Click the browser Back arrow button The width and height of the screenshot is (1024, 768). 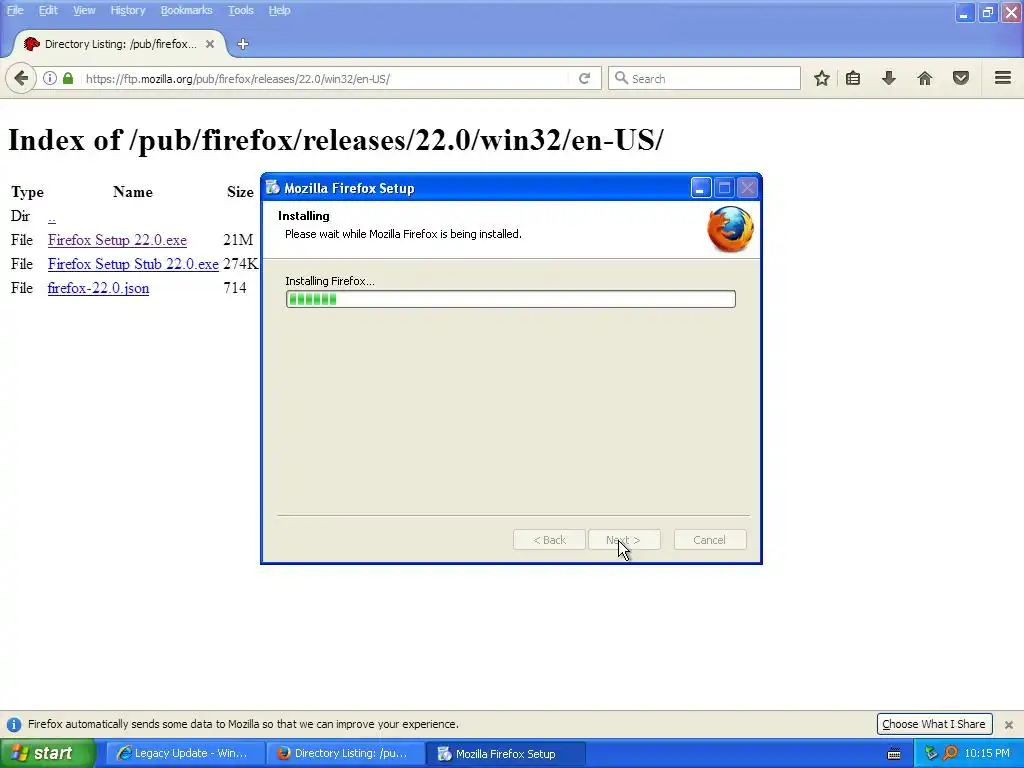(x=21, y=79)
